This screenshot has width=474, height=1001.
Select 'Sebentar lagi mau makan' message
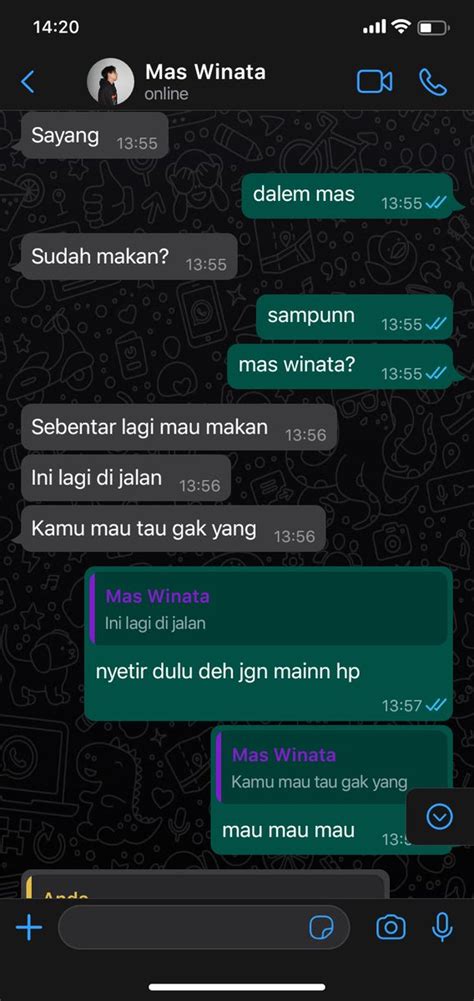pos(179,427)
